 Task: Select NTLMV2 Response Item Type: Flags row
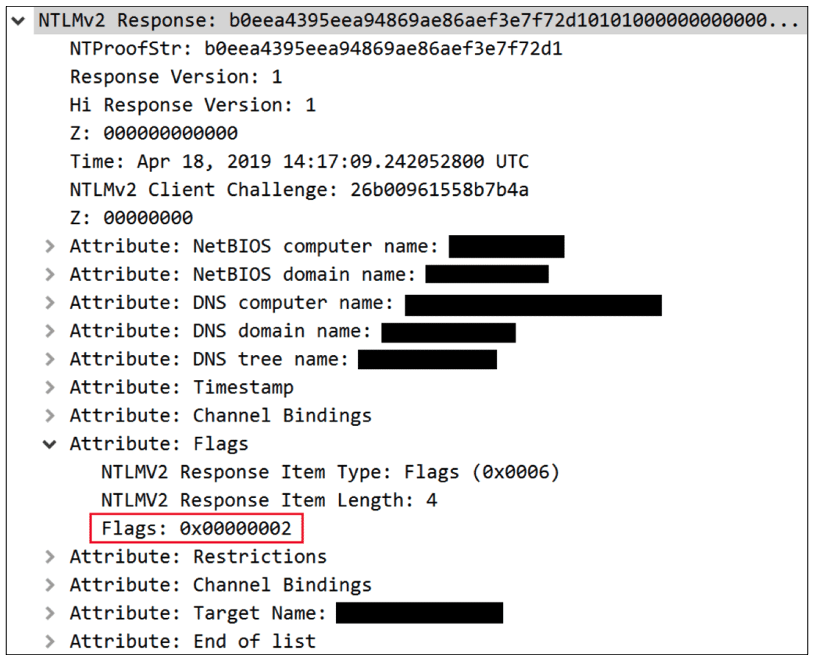click(330, 472)
